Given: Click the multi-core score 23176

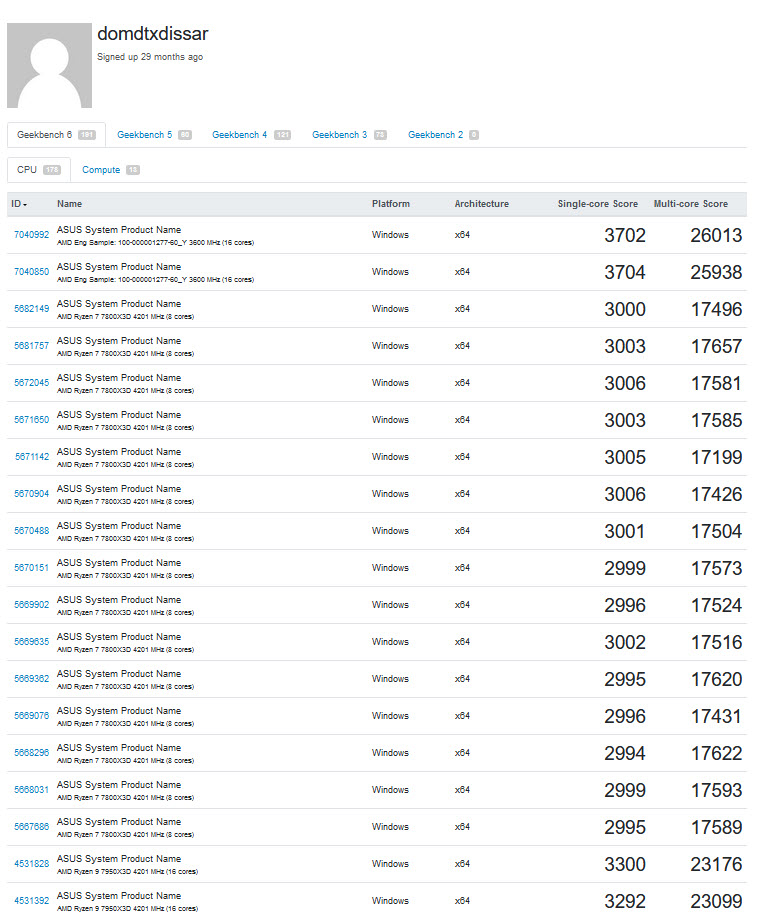Looking at the screenshot, I should point(716,864).
